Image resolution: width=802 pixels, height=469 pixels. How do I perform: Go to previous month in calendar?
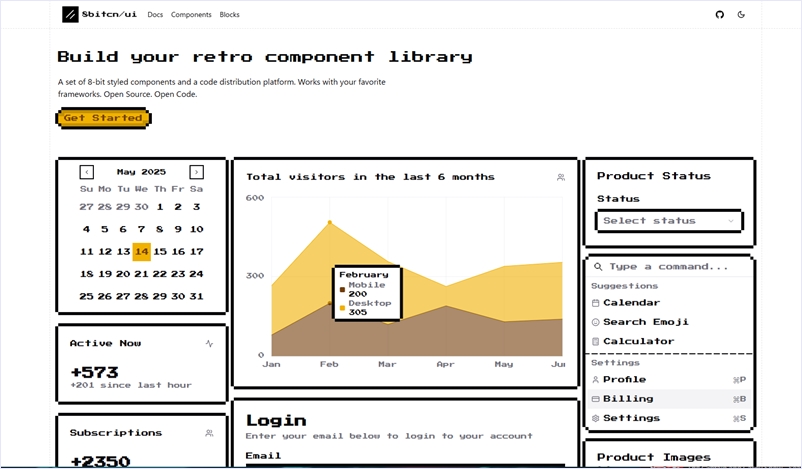[x=87, y=172]
